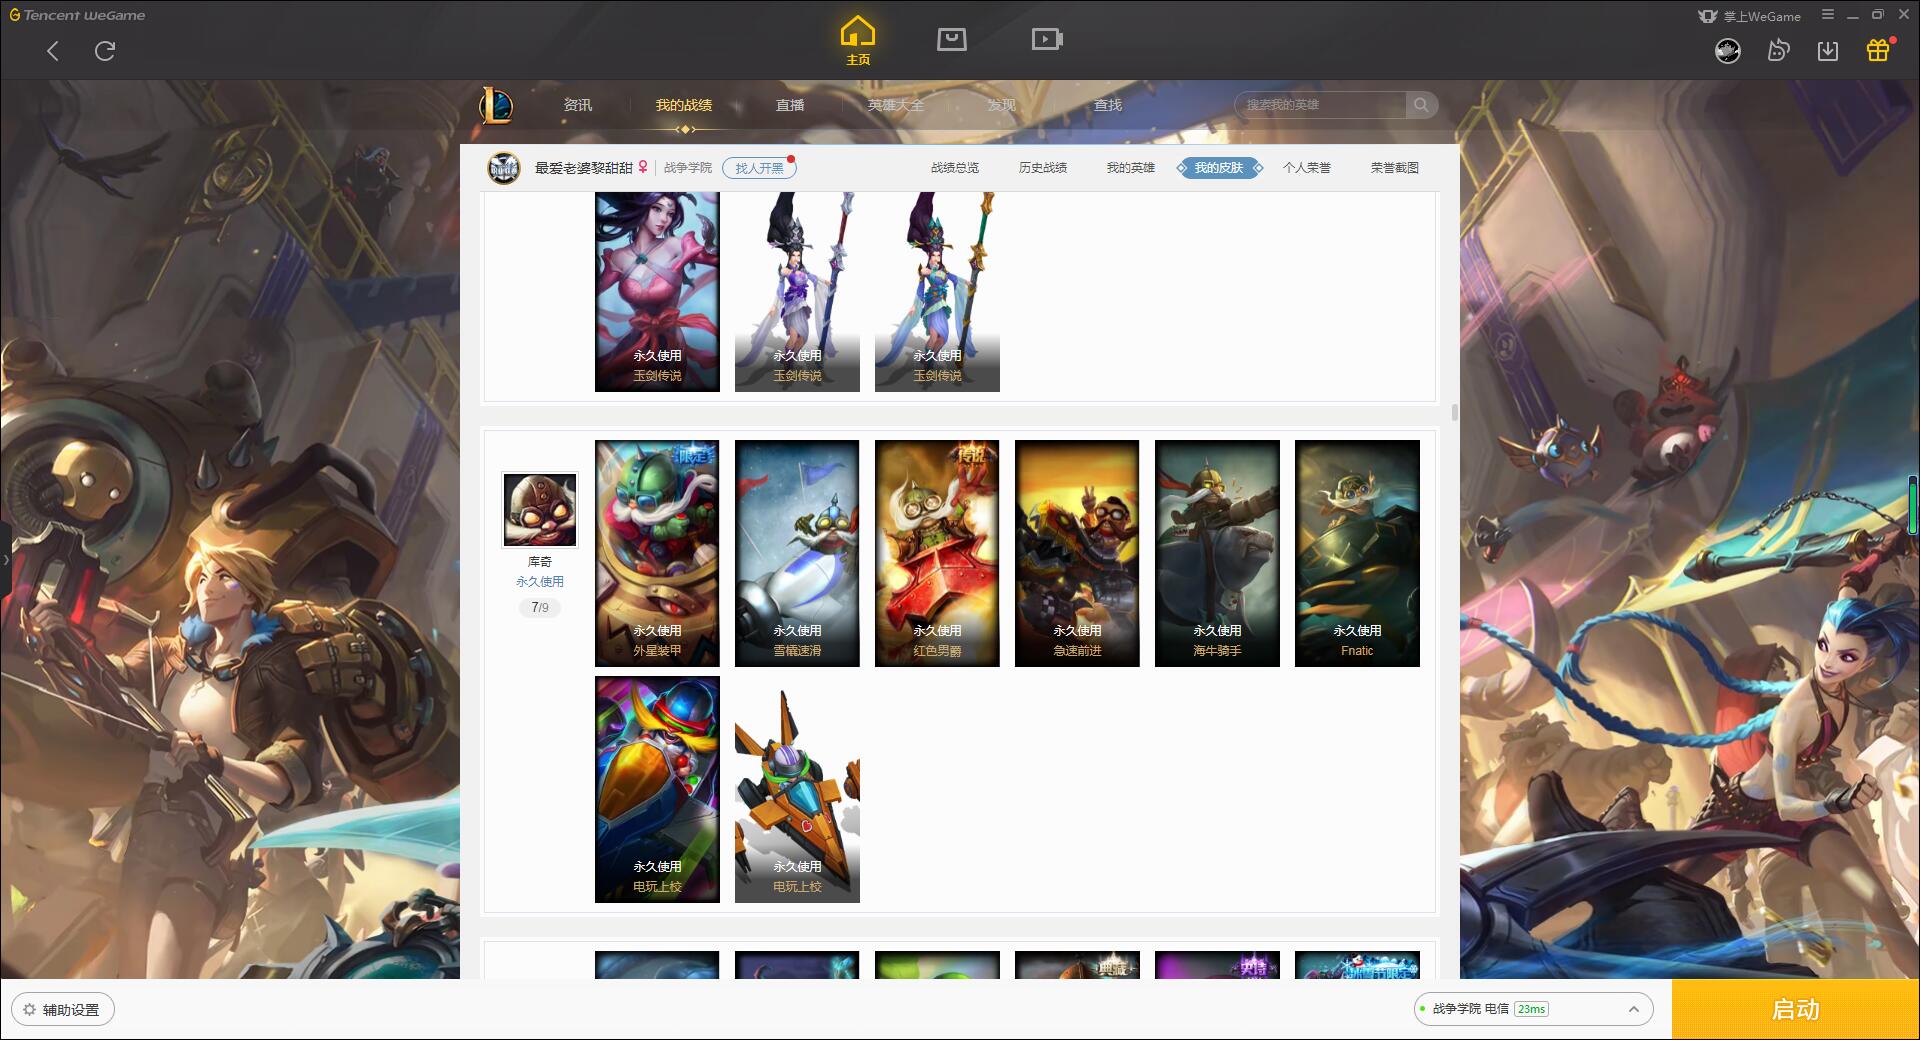Image resolution: width=1920 pixels, height=1040 pixels.
Task: Click the 红色男爵 skin thumbnail
Action: pos(937,553)
